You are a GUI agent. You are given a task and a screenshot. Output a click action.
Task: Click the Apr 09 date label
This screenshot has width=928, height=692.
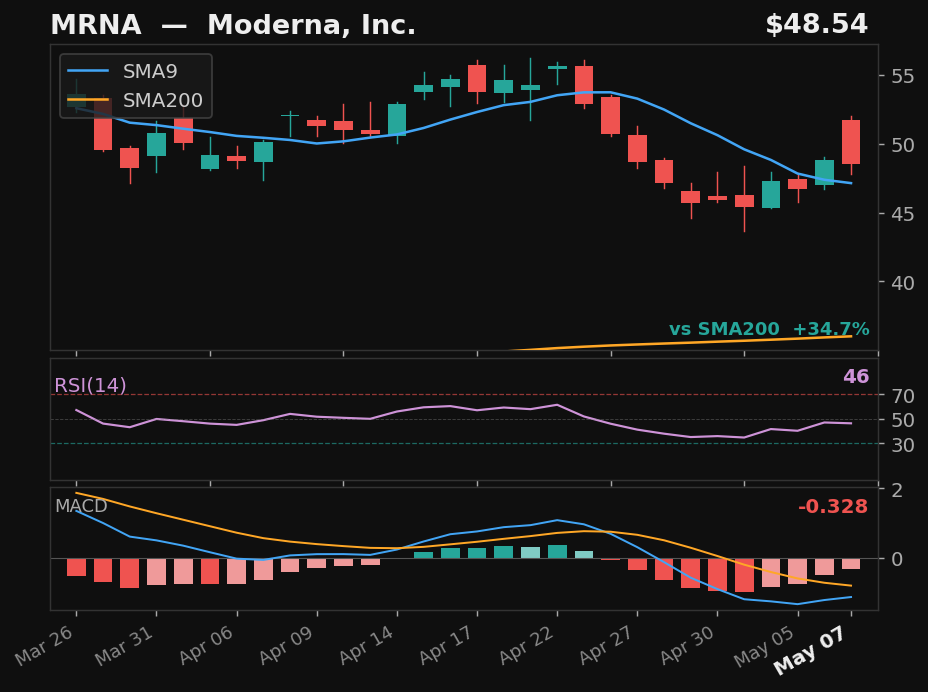click(286, 645)
